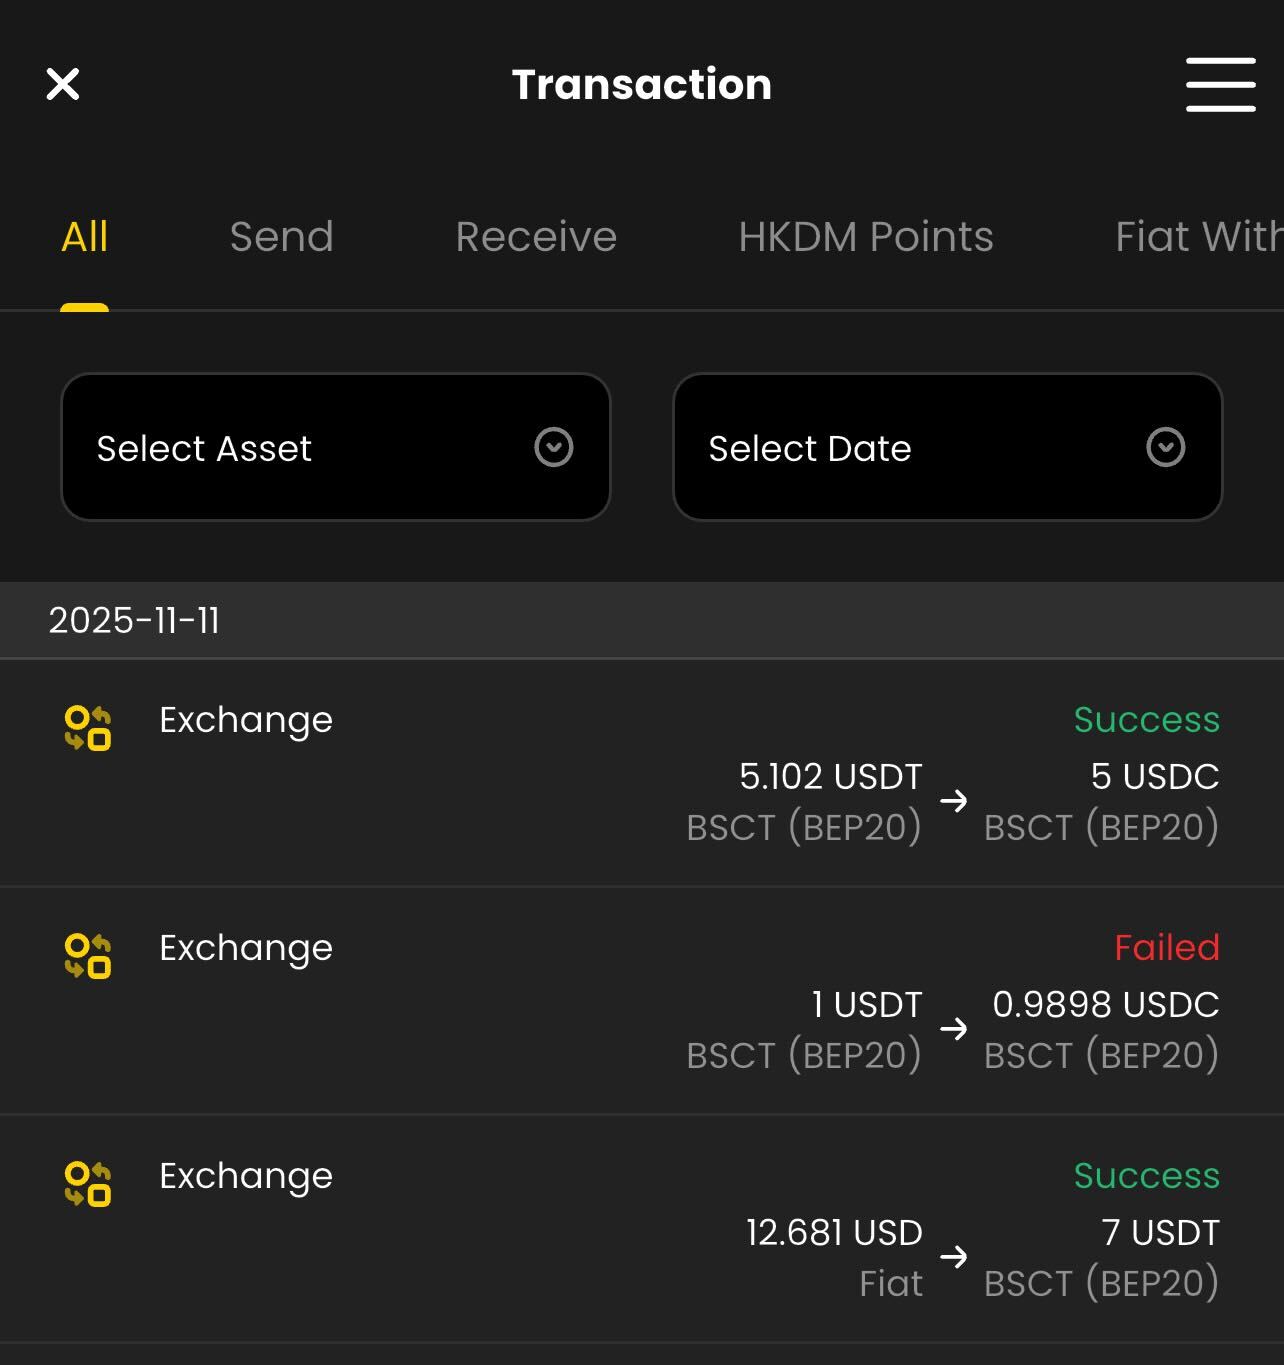Open the Select Asset dropdown
Viewport: 1284px width, 1365px height.
pyautogui.click(x=335, y=447)
